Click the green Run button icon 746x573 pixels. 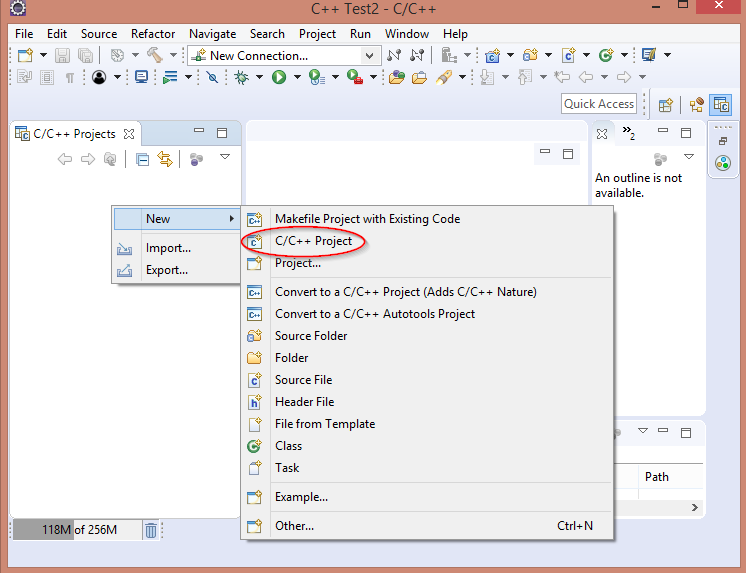279,77
